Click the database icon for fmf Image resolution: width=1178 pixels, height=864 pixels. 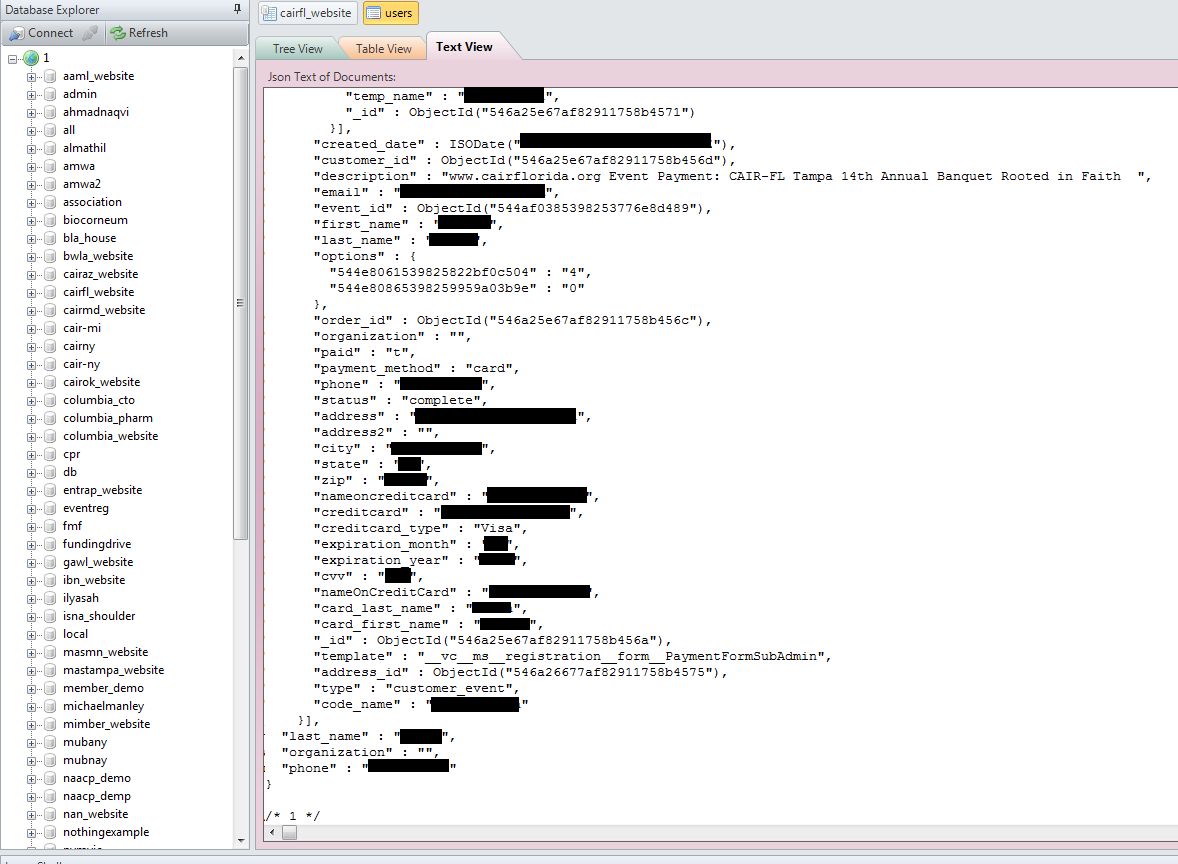click(x=50, y=526)
